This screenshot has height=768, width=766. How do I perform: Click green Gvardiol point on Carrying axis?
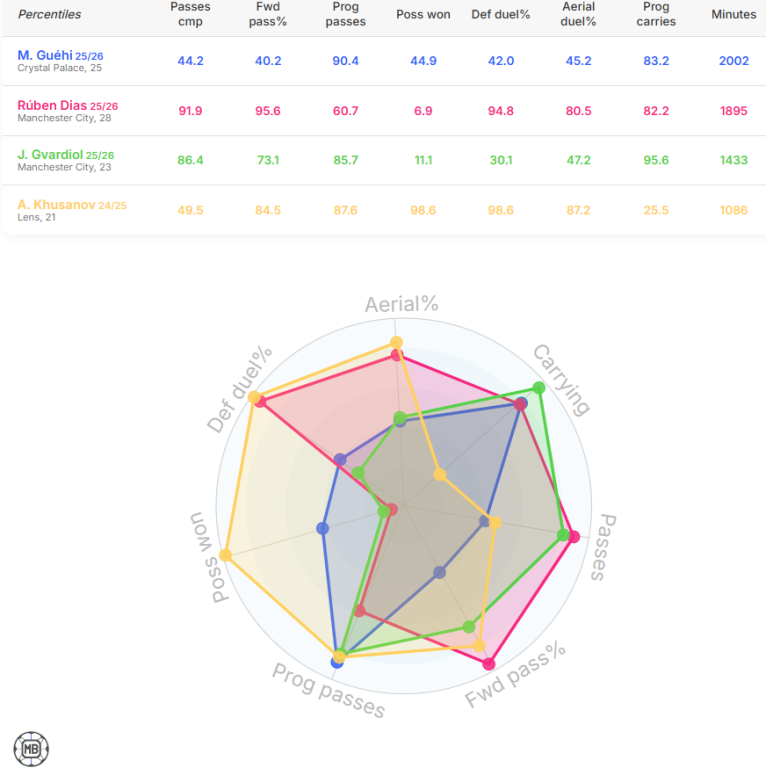point(539,388)
